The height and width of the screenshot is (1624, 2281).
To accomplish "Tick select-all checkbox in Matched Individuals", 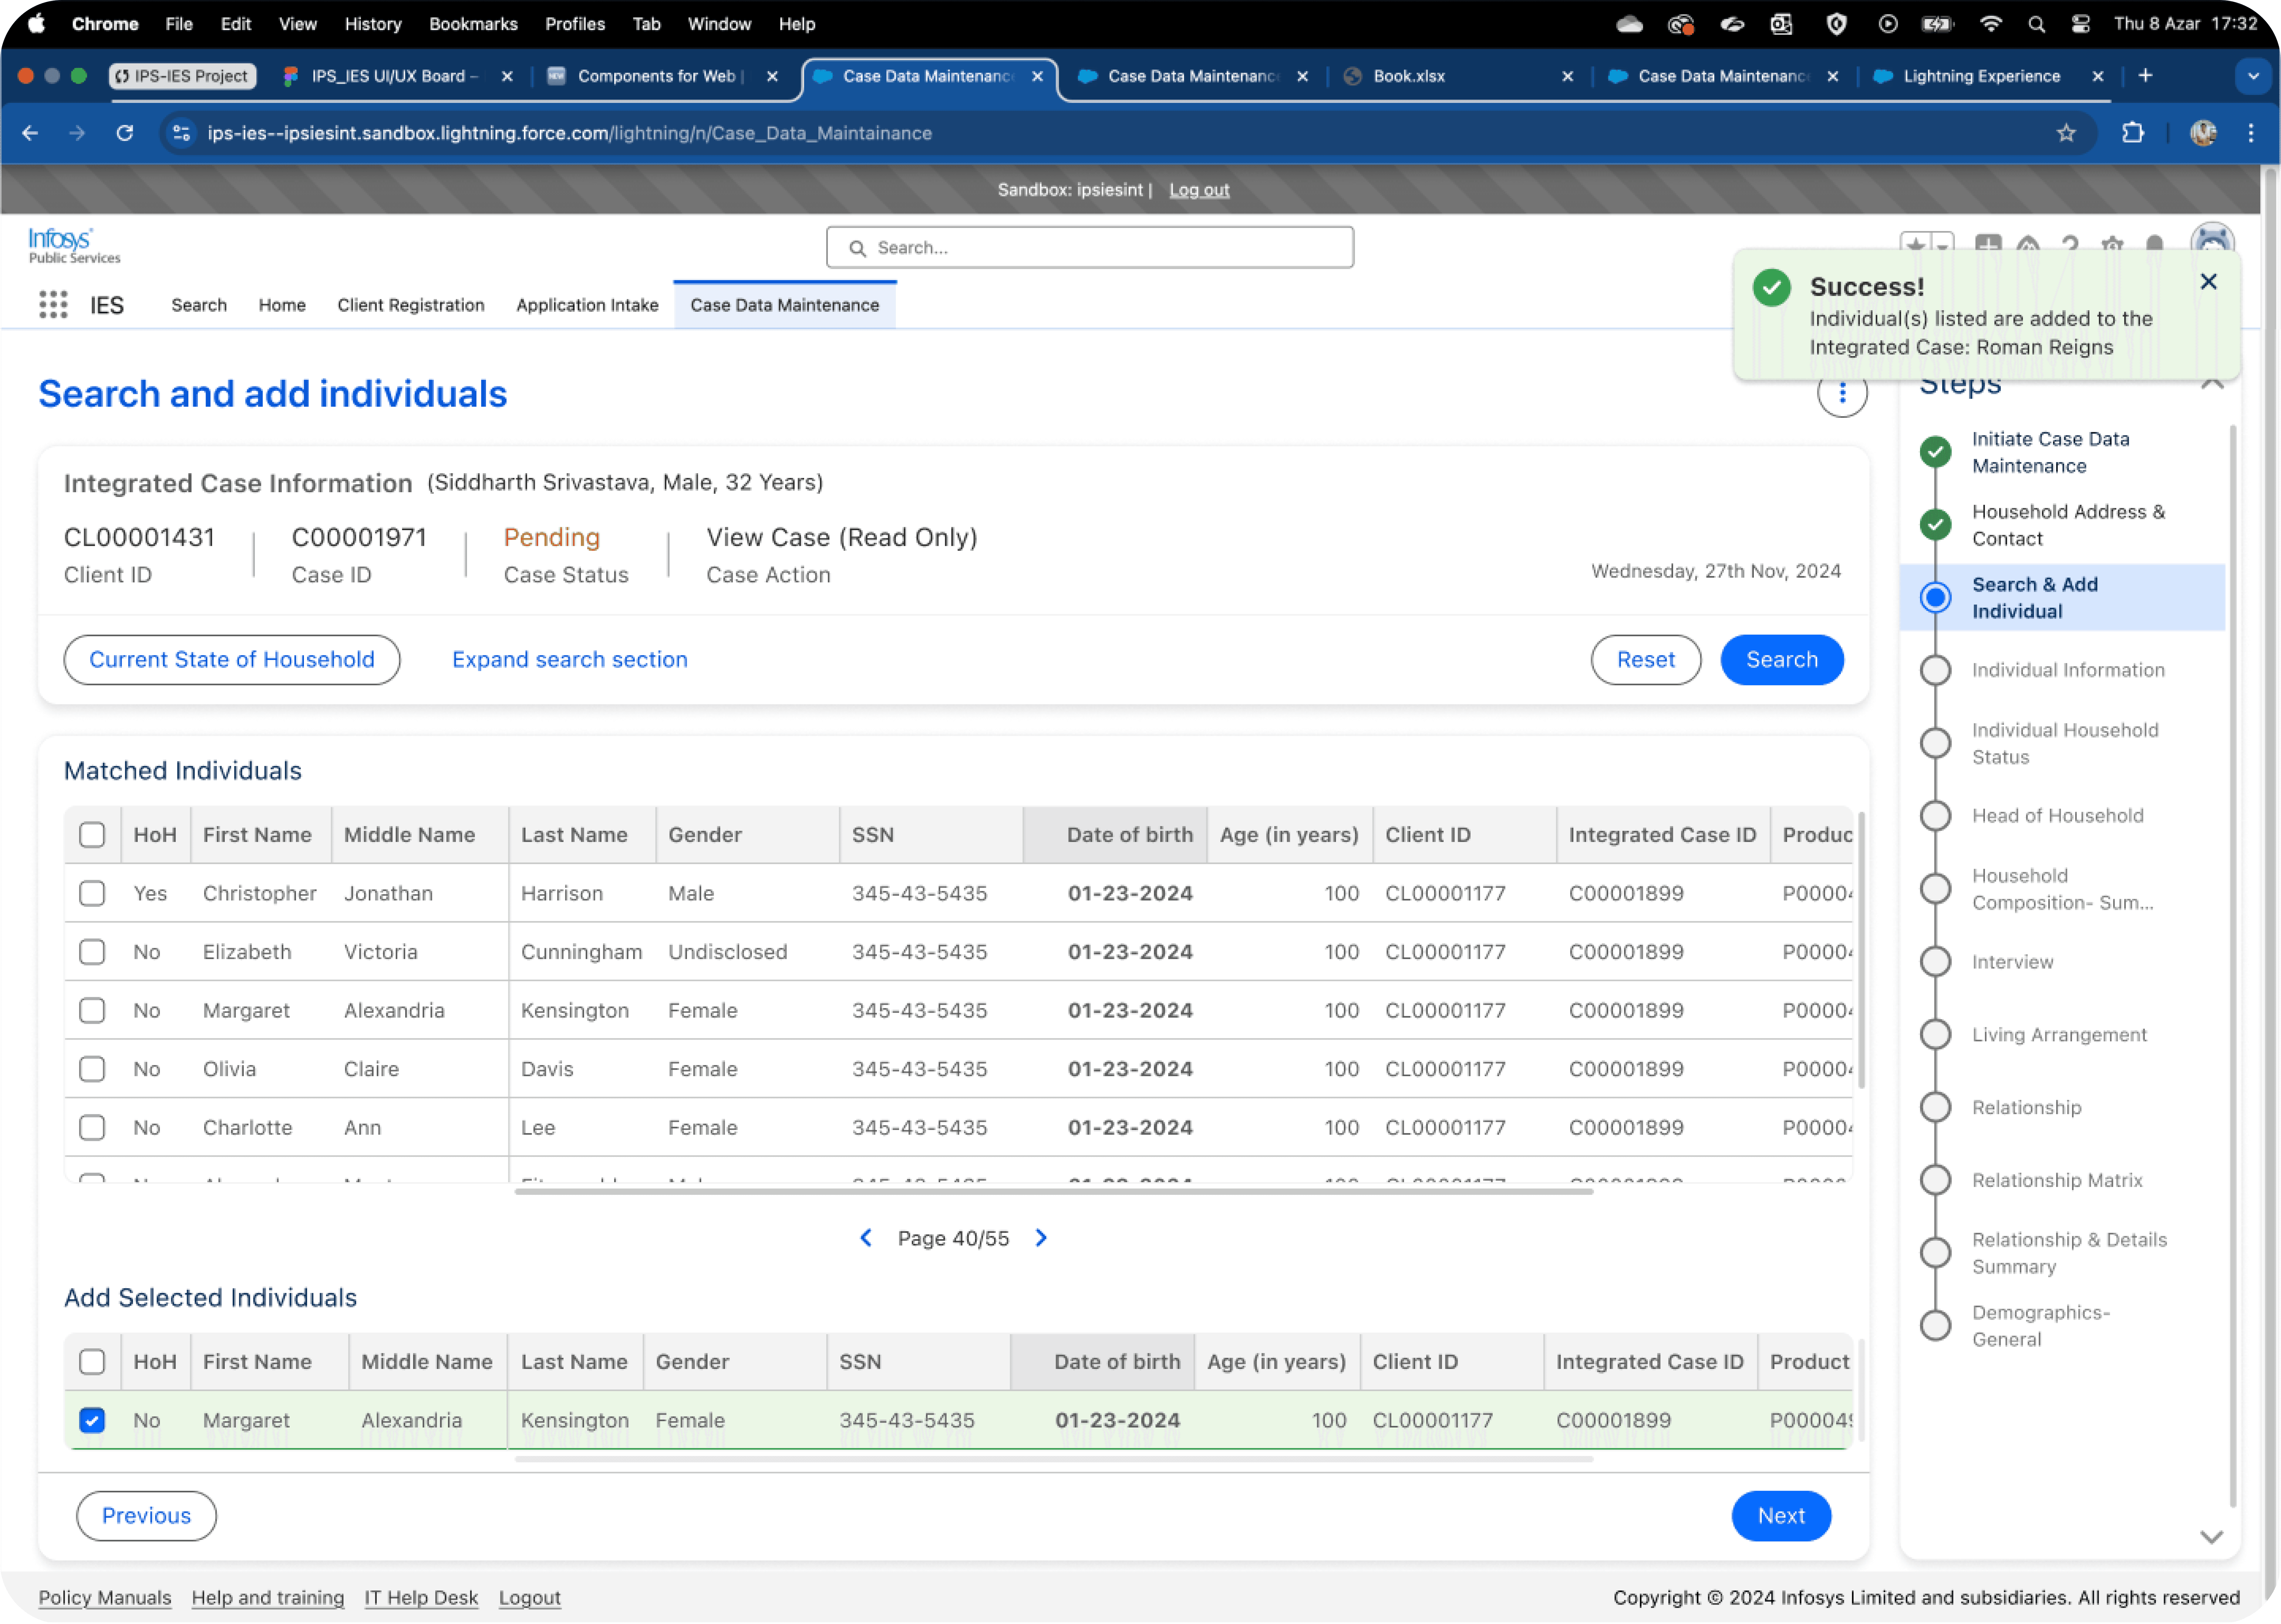I will click(x=92, y=835).
